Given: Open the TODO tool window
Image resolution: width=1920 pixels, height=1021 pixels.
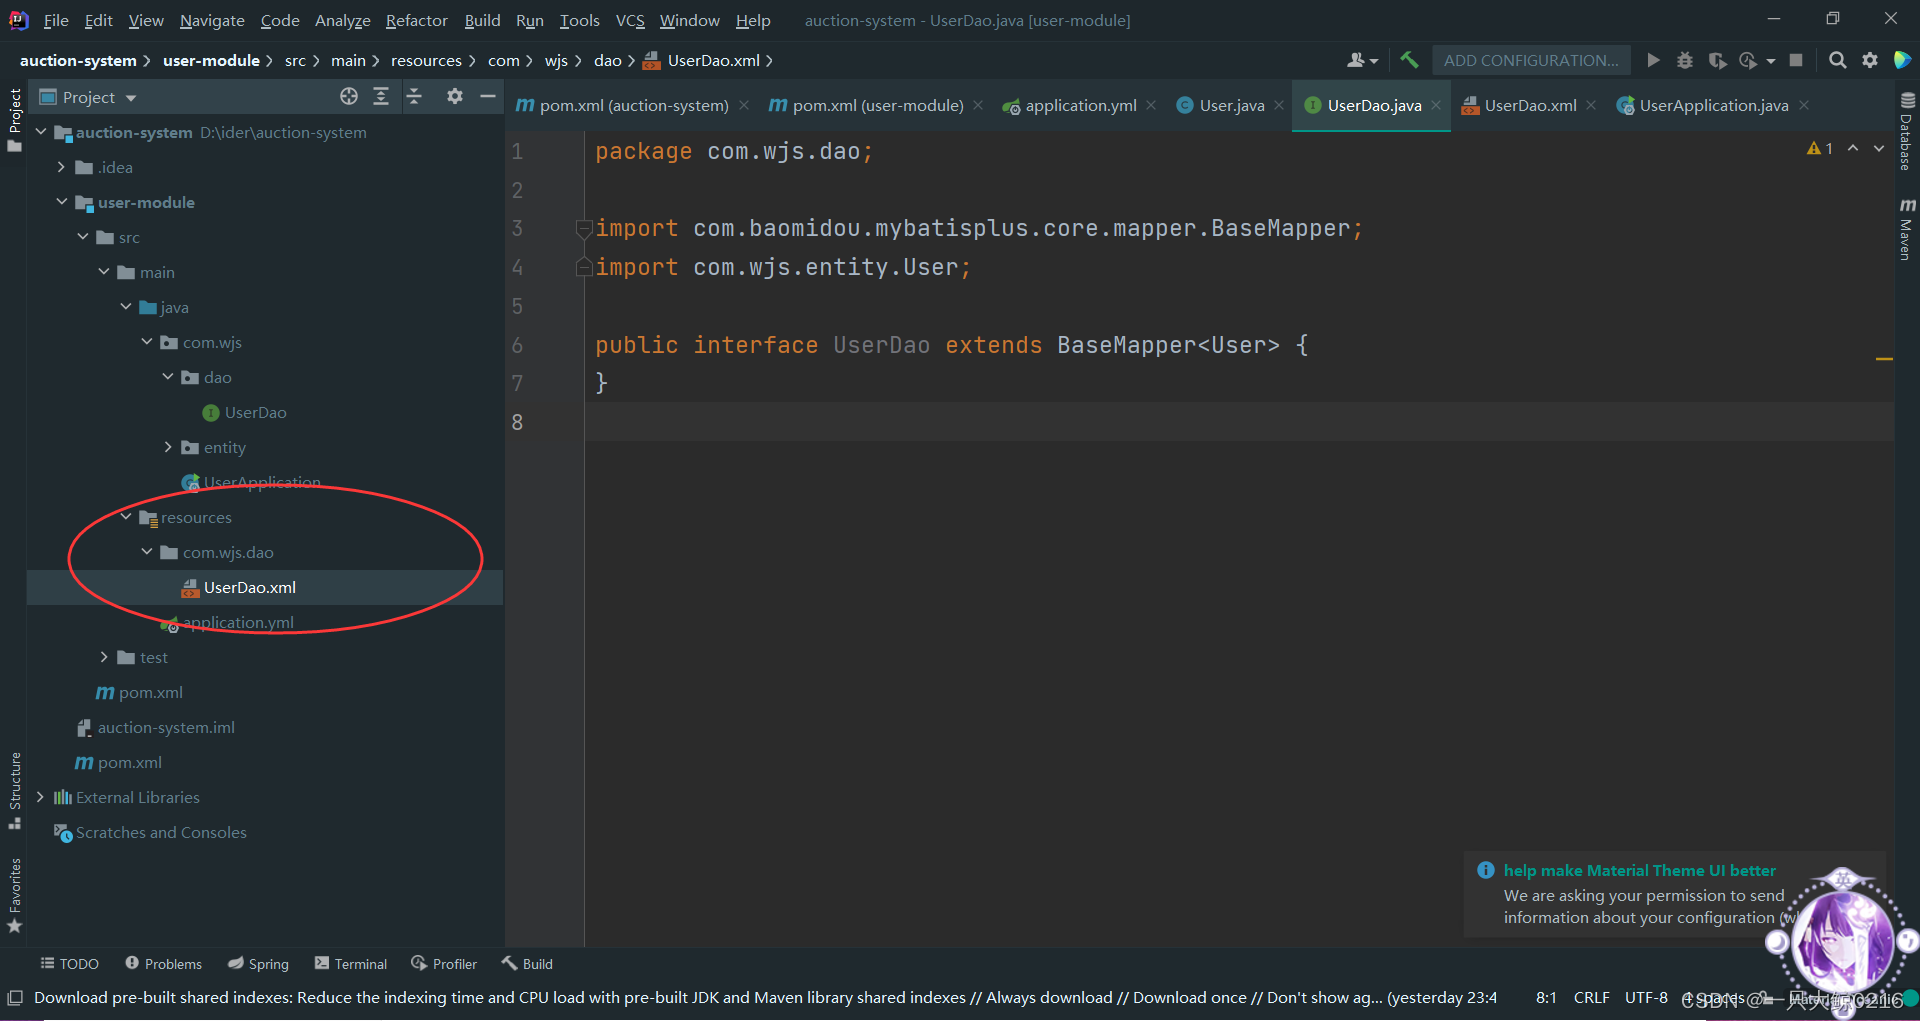Looking at the screenshot, I should click(x=69, y=964).
